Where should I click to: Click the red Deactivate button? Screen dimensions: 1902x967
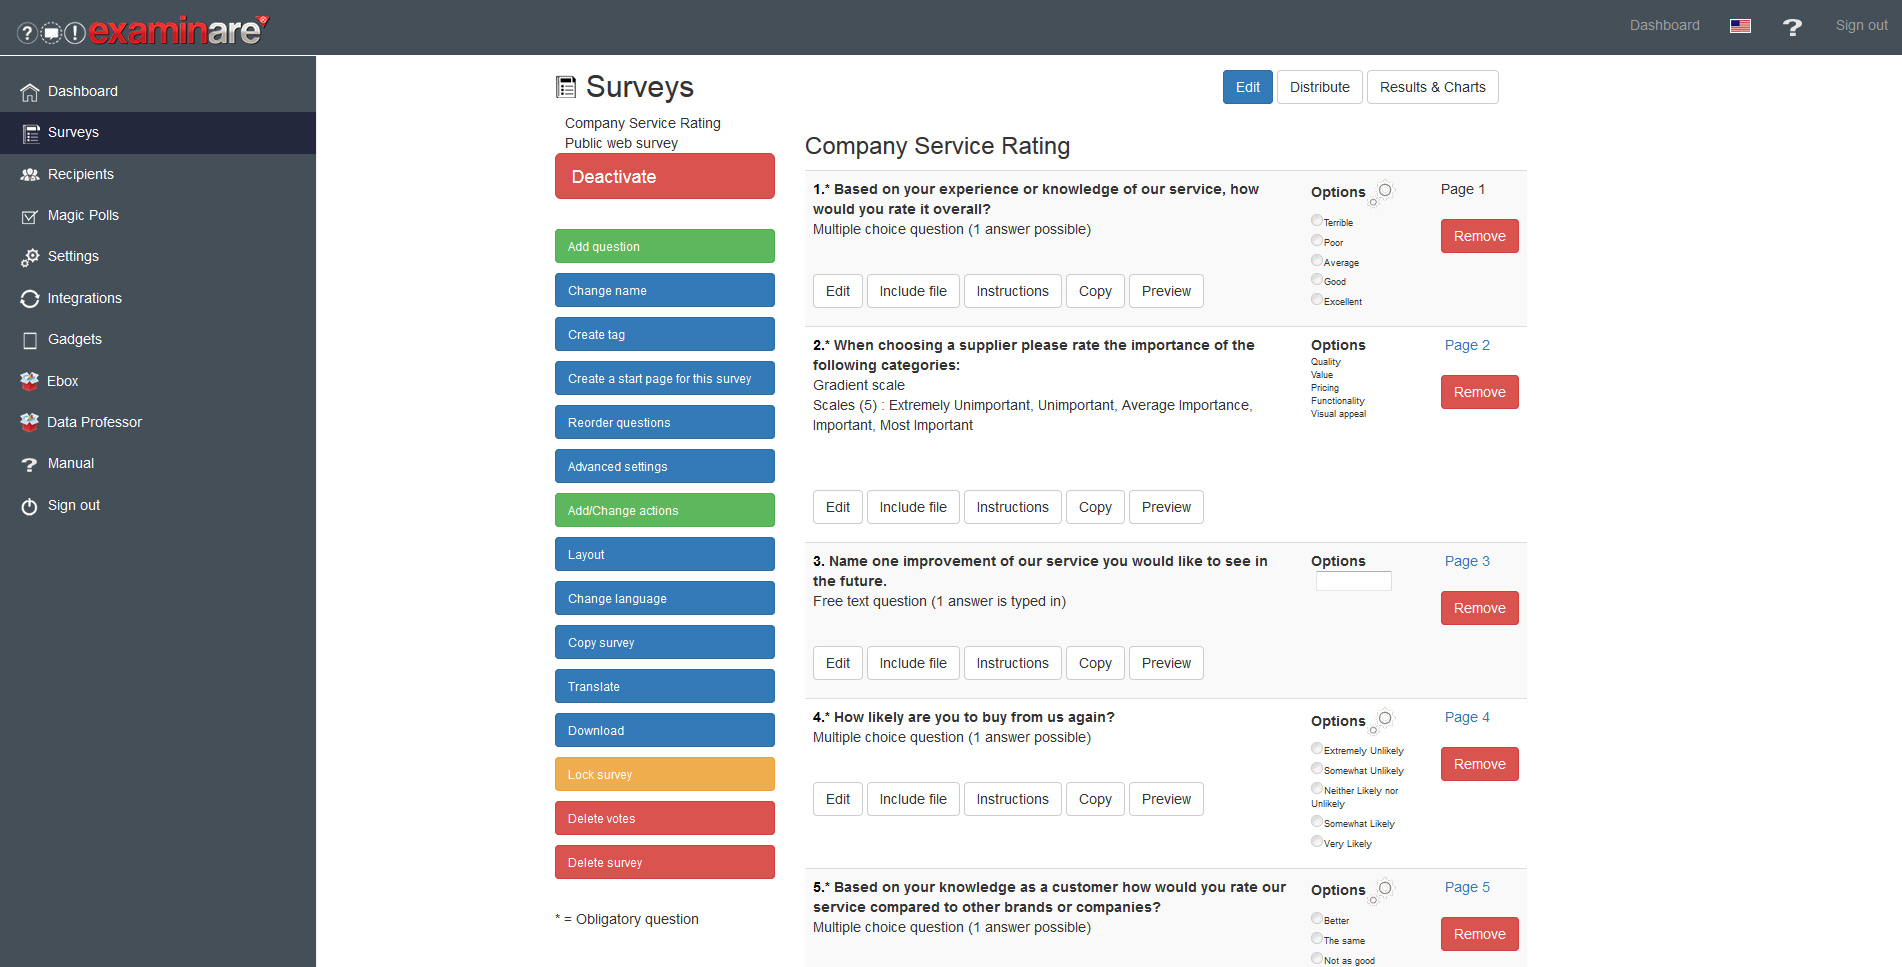(x=665, y=176)
